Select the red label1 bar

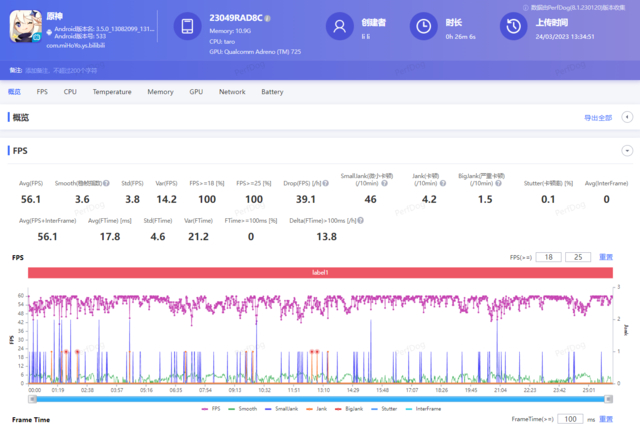click(x=320, y=272)
